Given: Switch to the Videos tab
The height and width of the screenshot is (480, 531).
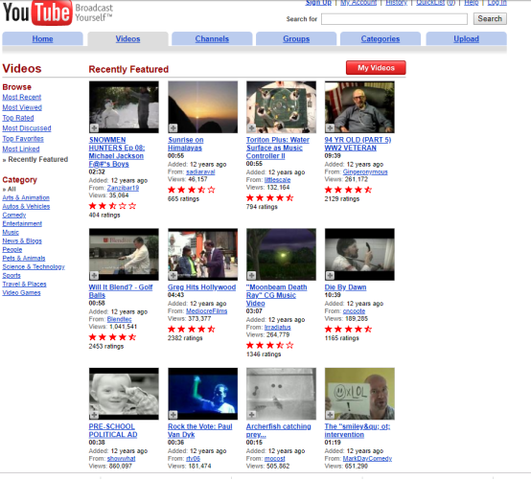Looking at the screenshot, I should coord(128,39).
